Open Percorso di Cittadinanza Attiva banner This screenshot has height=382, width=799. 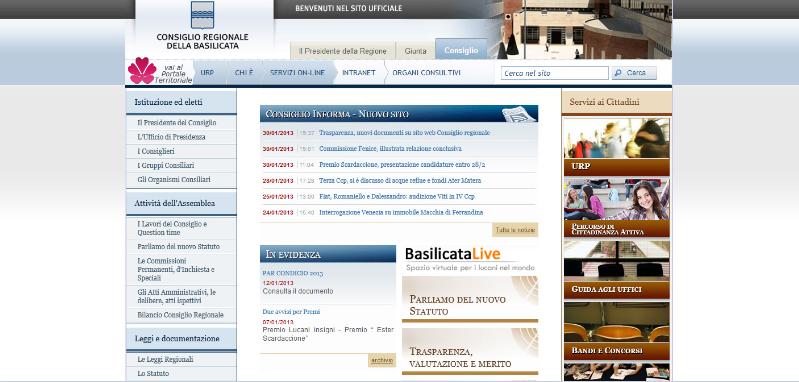(617, 207)
